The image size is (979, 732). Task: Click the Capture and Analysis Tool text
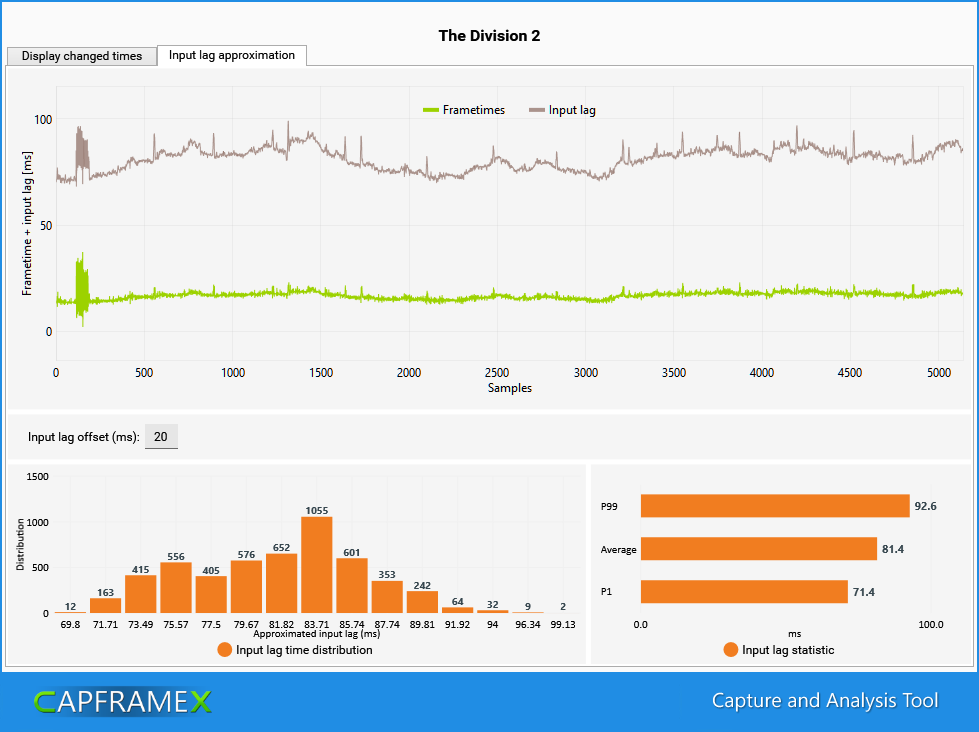point(825,701)
